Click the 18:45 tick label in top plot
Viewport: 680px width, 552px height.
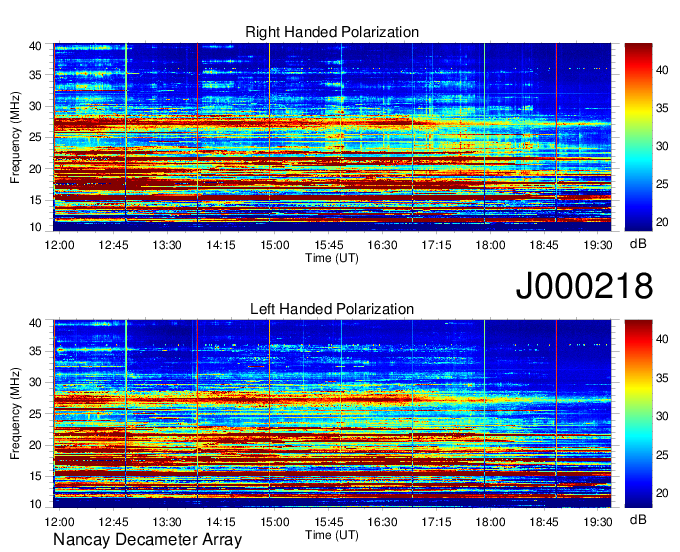point(544,245)
